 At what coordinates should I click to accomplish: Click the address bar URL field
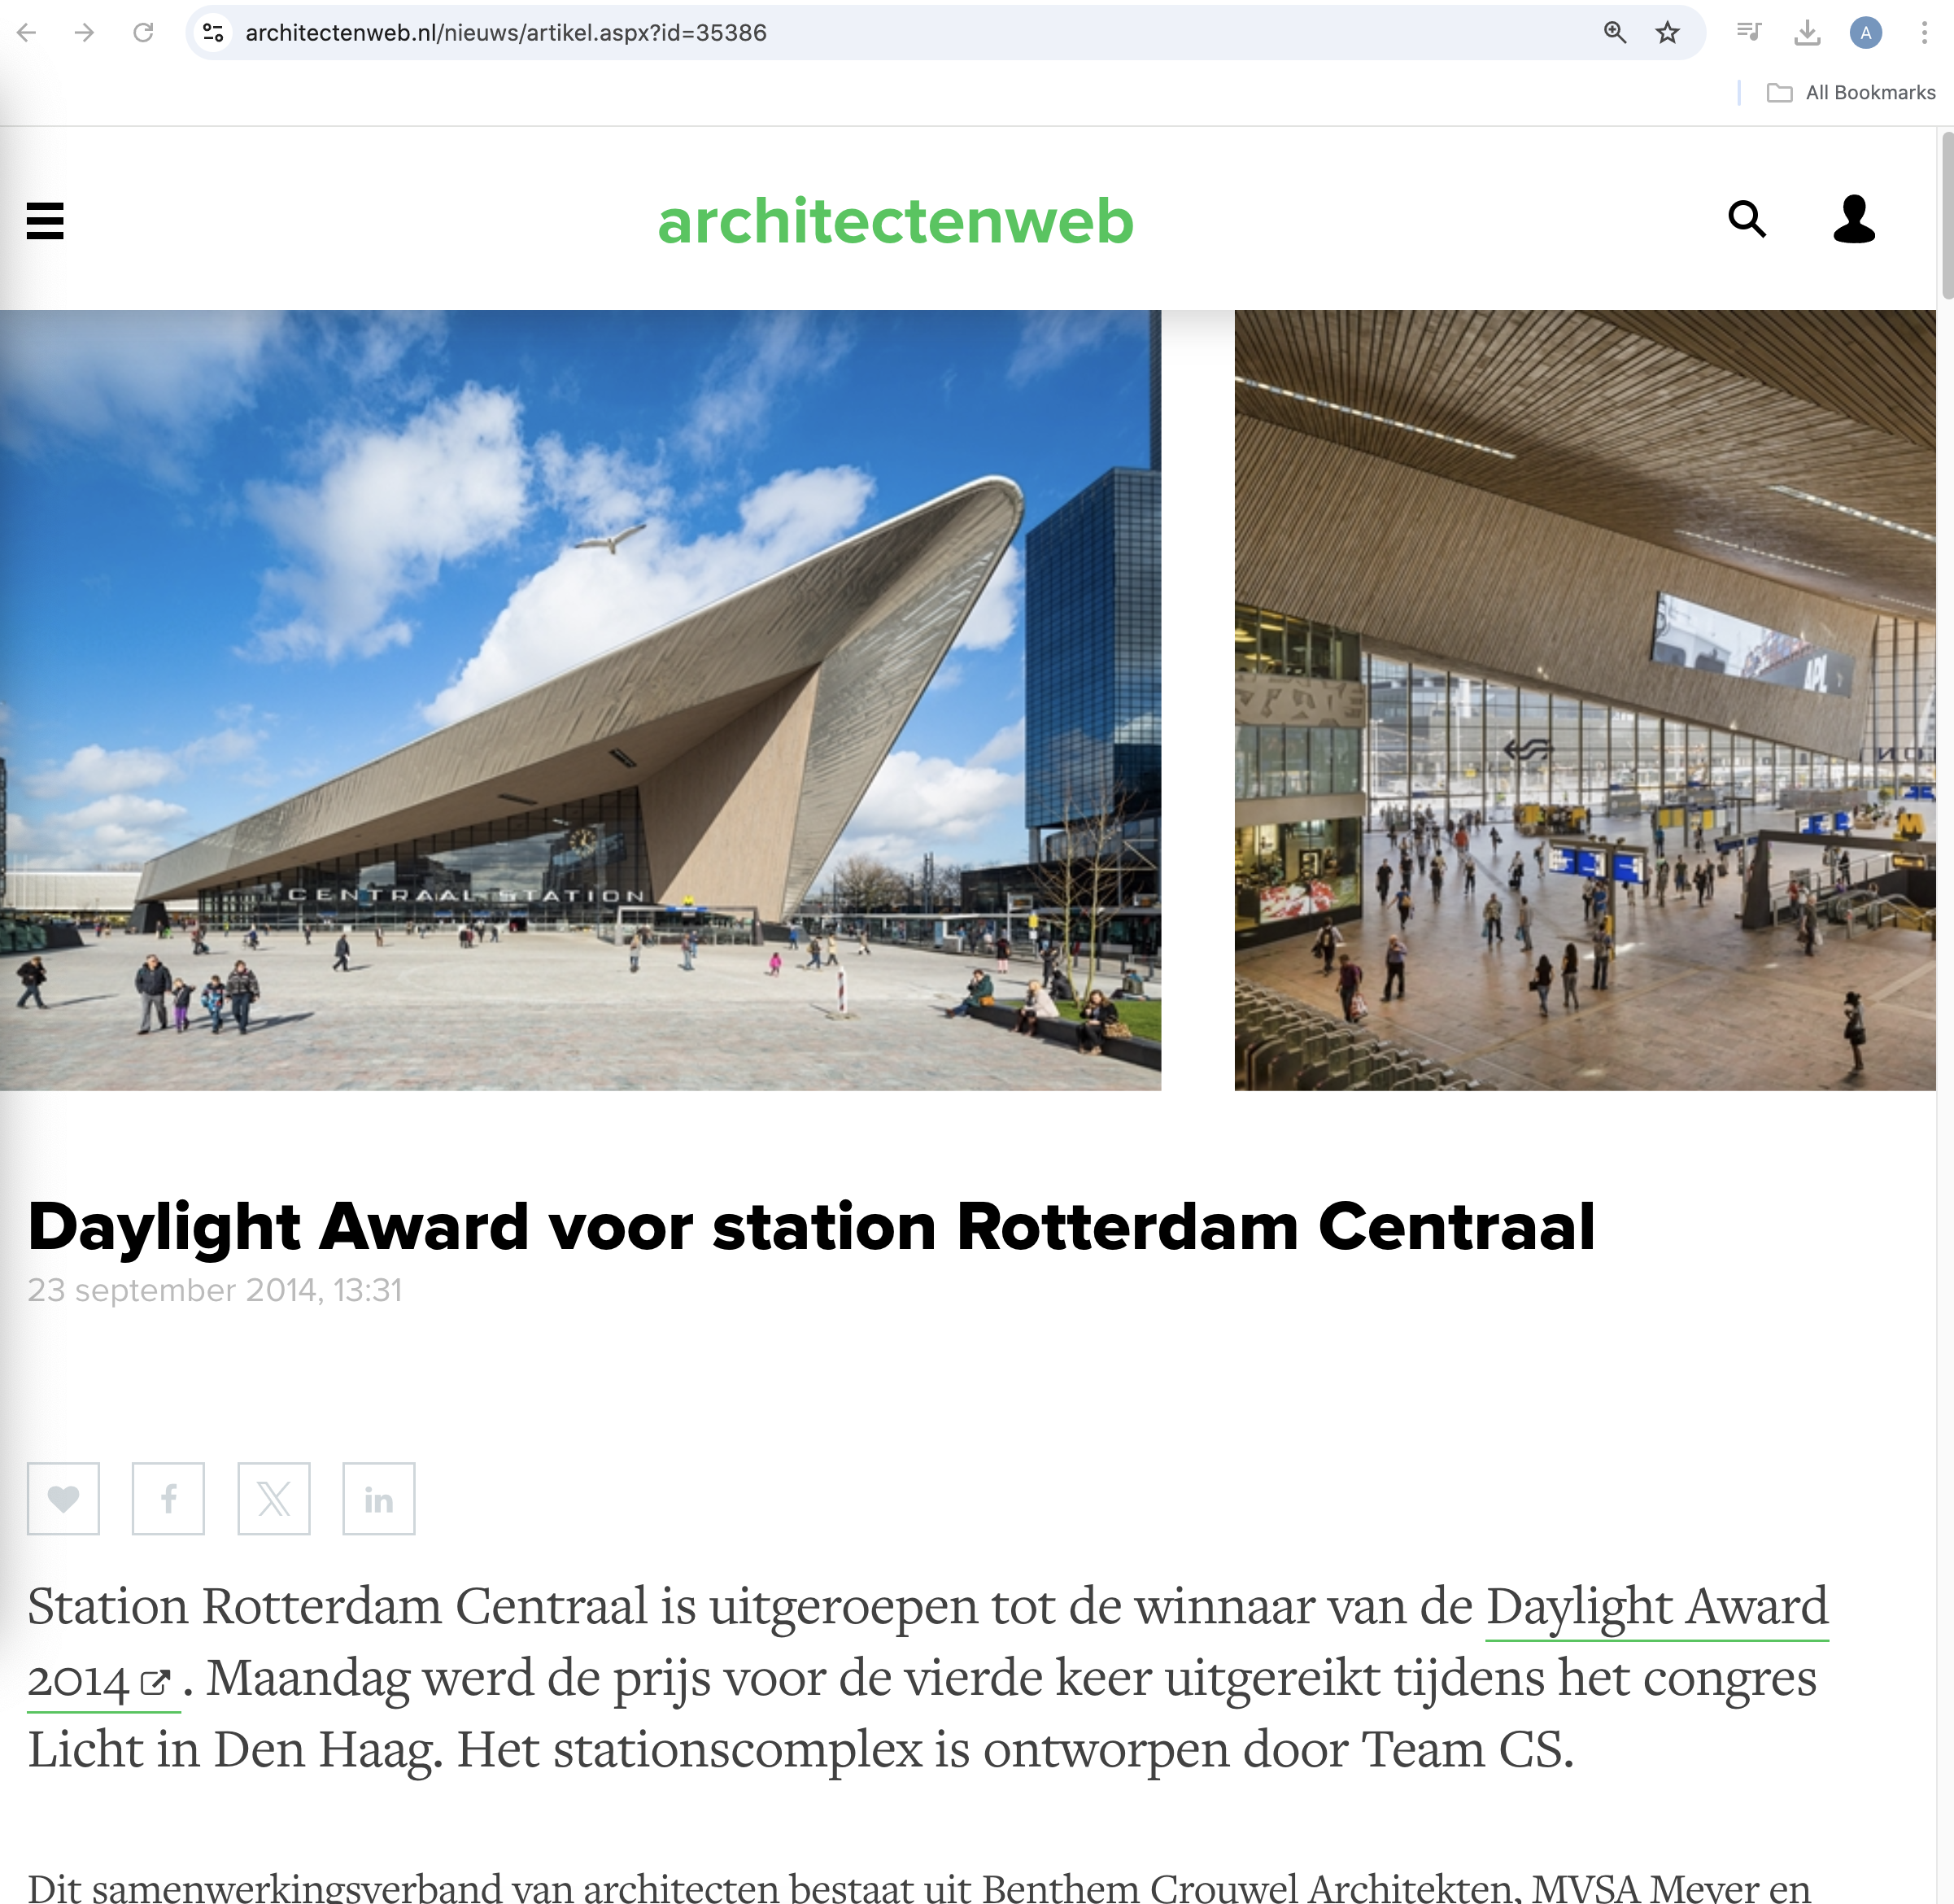pos(900,33)
